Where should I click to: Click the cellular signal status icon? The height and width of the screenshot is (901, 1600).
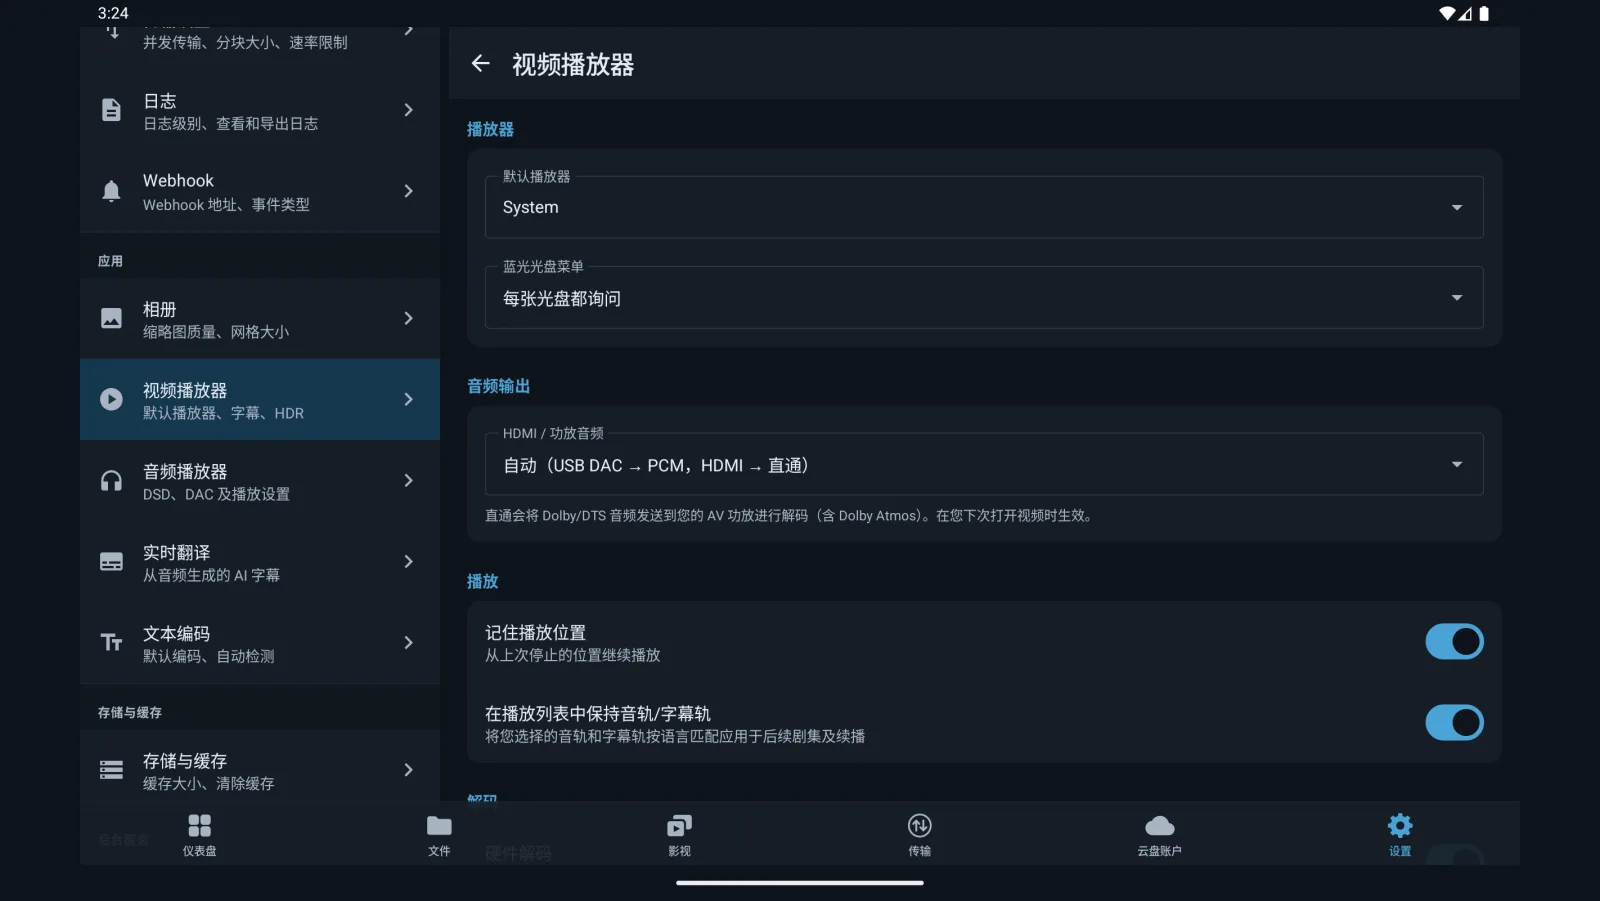(x=1465, y=13)
